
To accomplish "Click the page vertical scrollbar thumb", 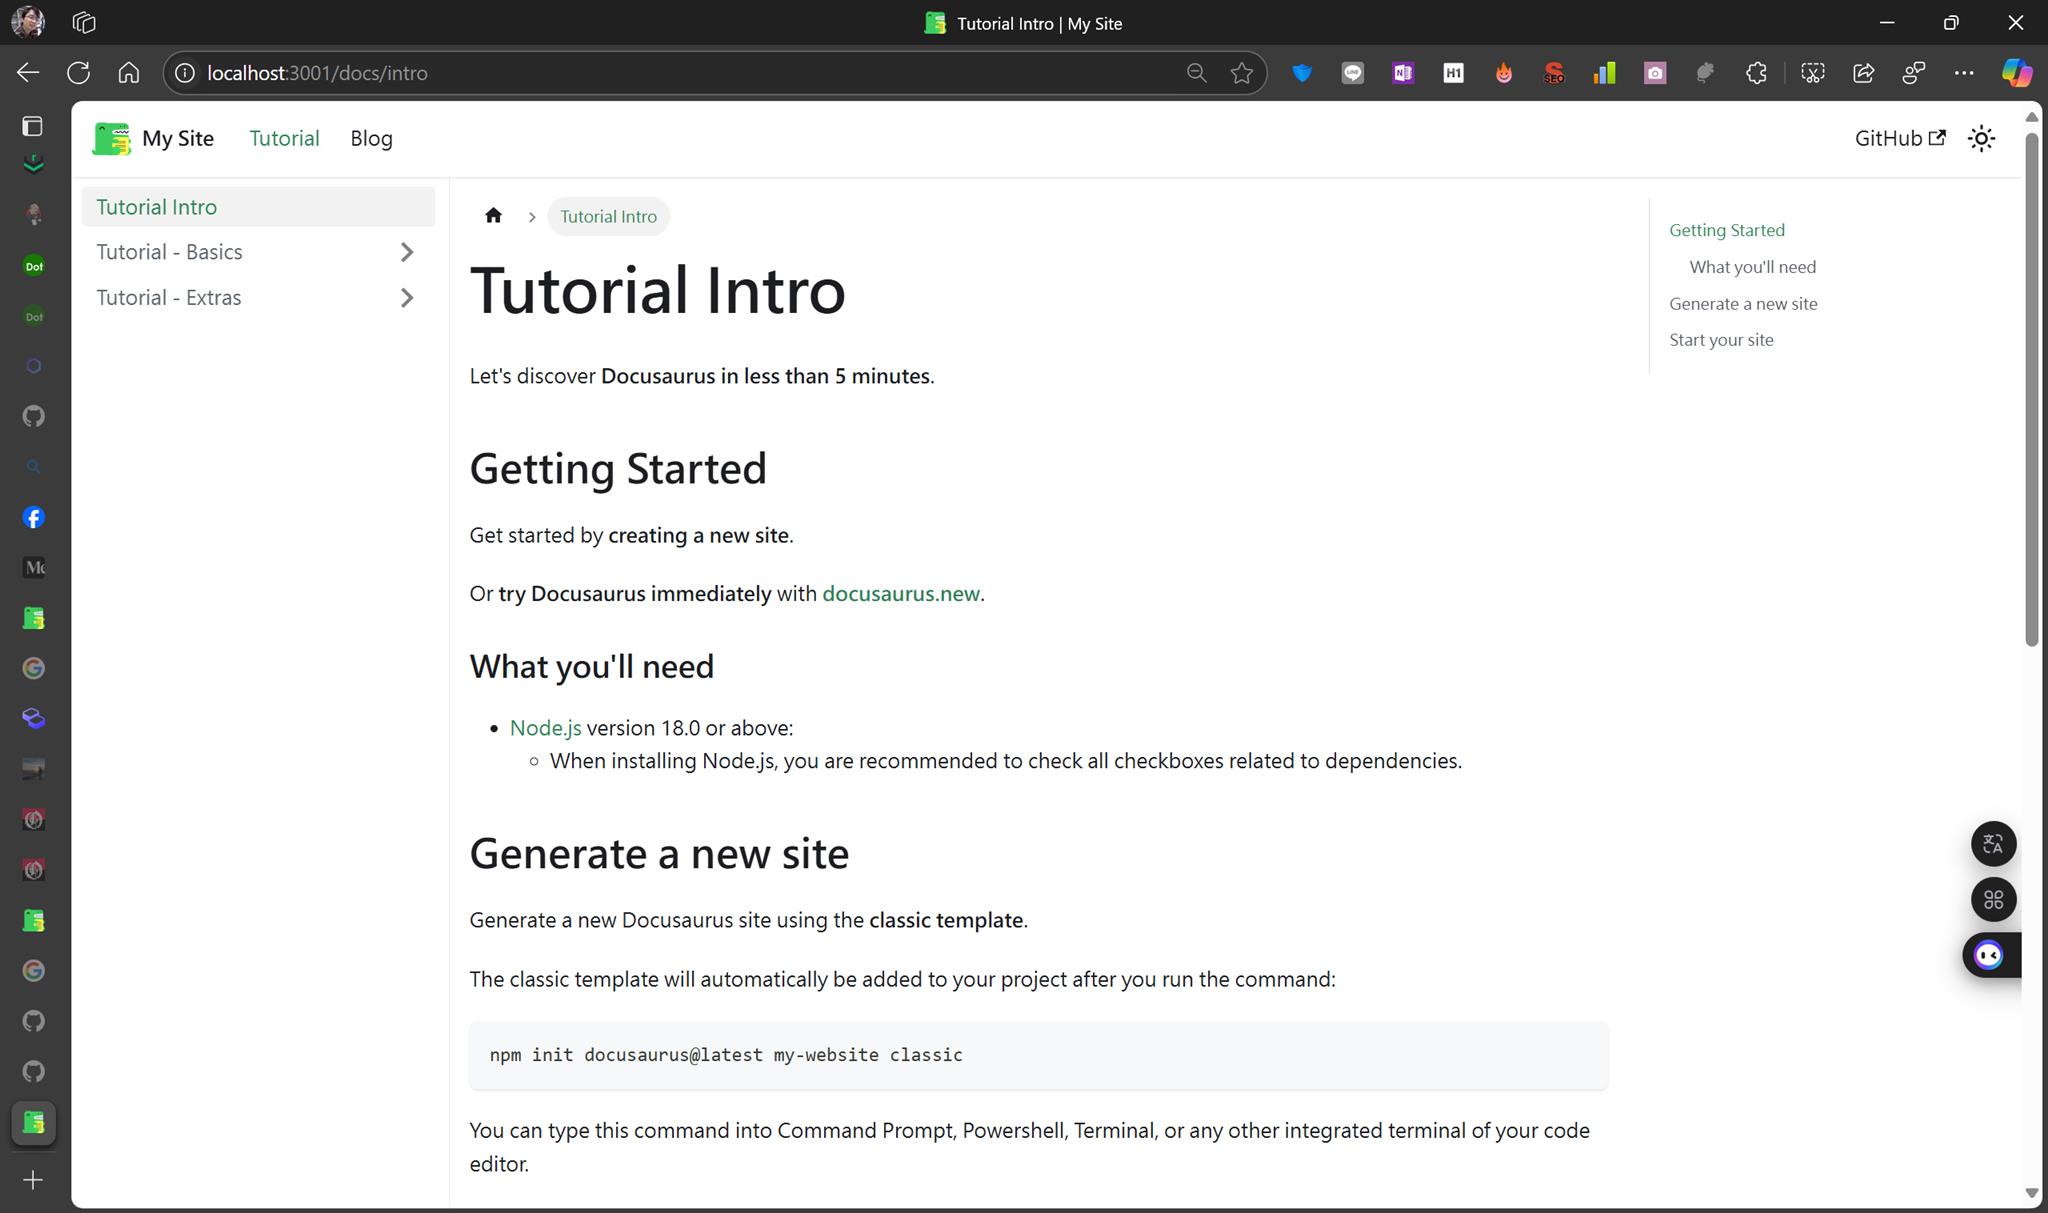I will (2031, 390).
